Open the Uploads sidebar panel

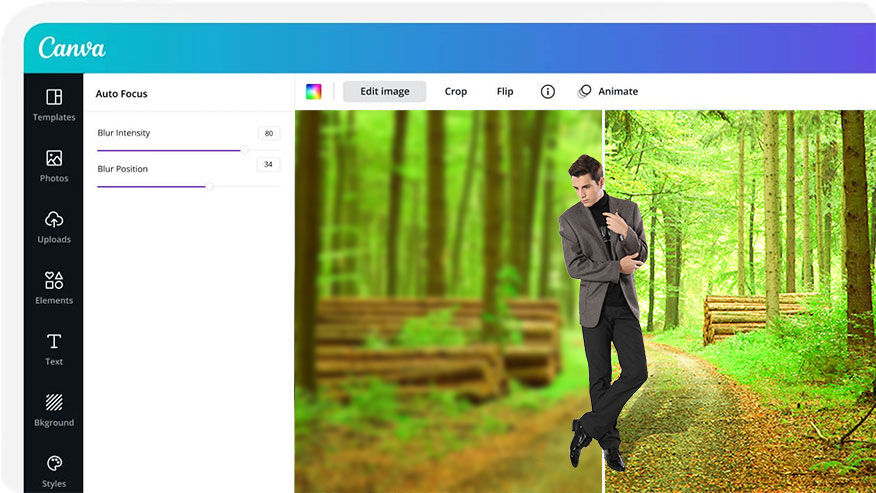(x=54, y=227)
